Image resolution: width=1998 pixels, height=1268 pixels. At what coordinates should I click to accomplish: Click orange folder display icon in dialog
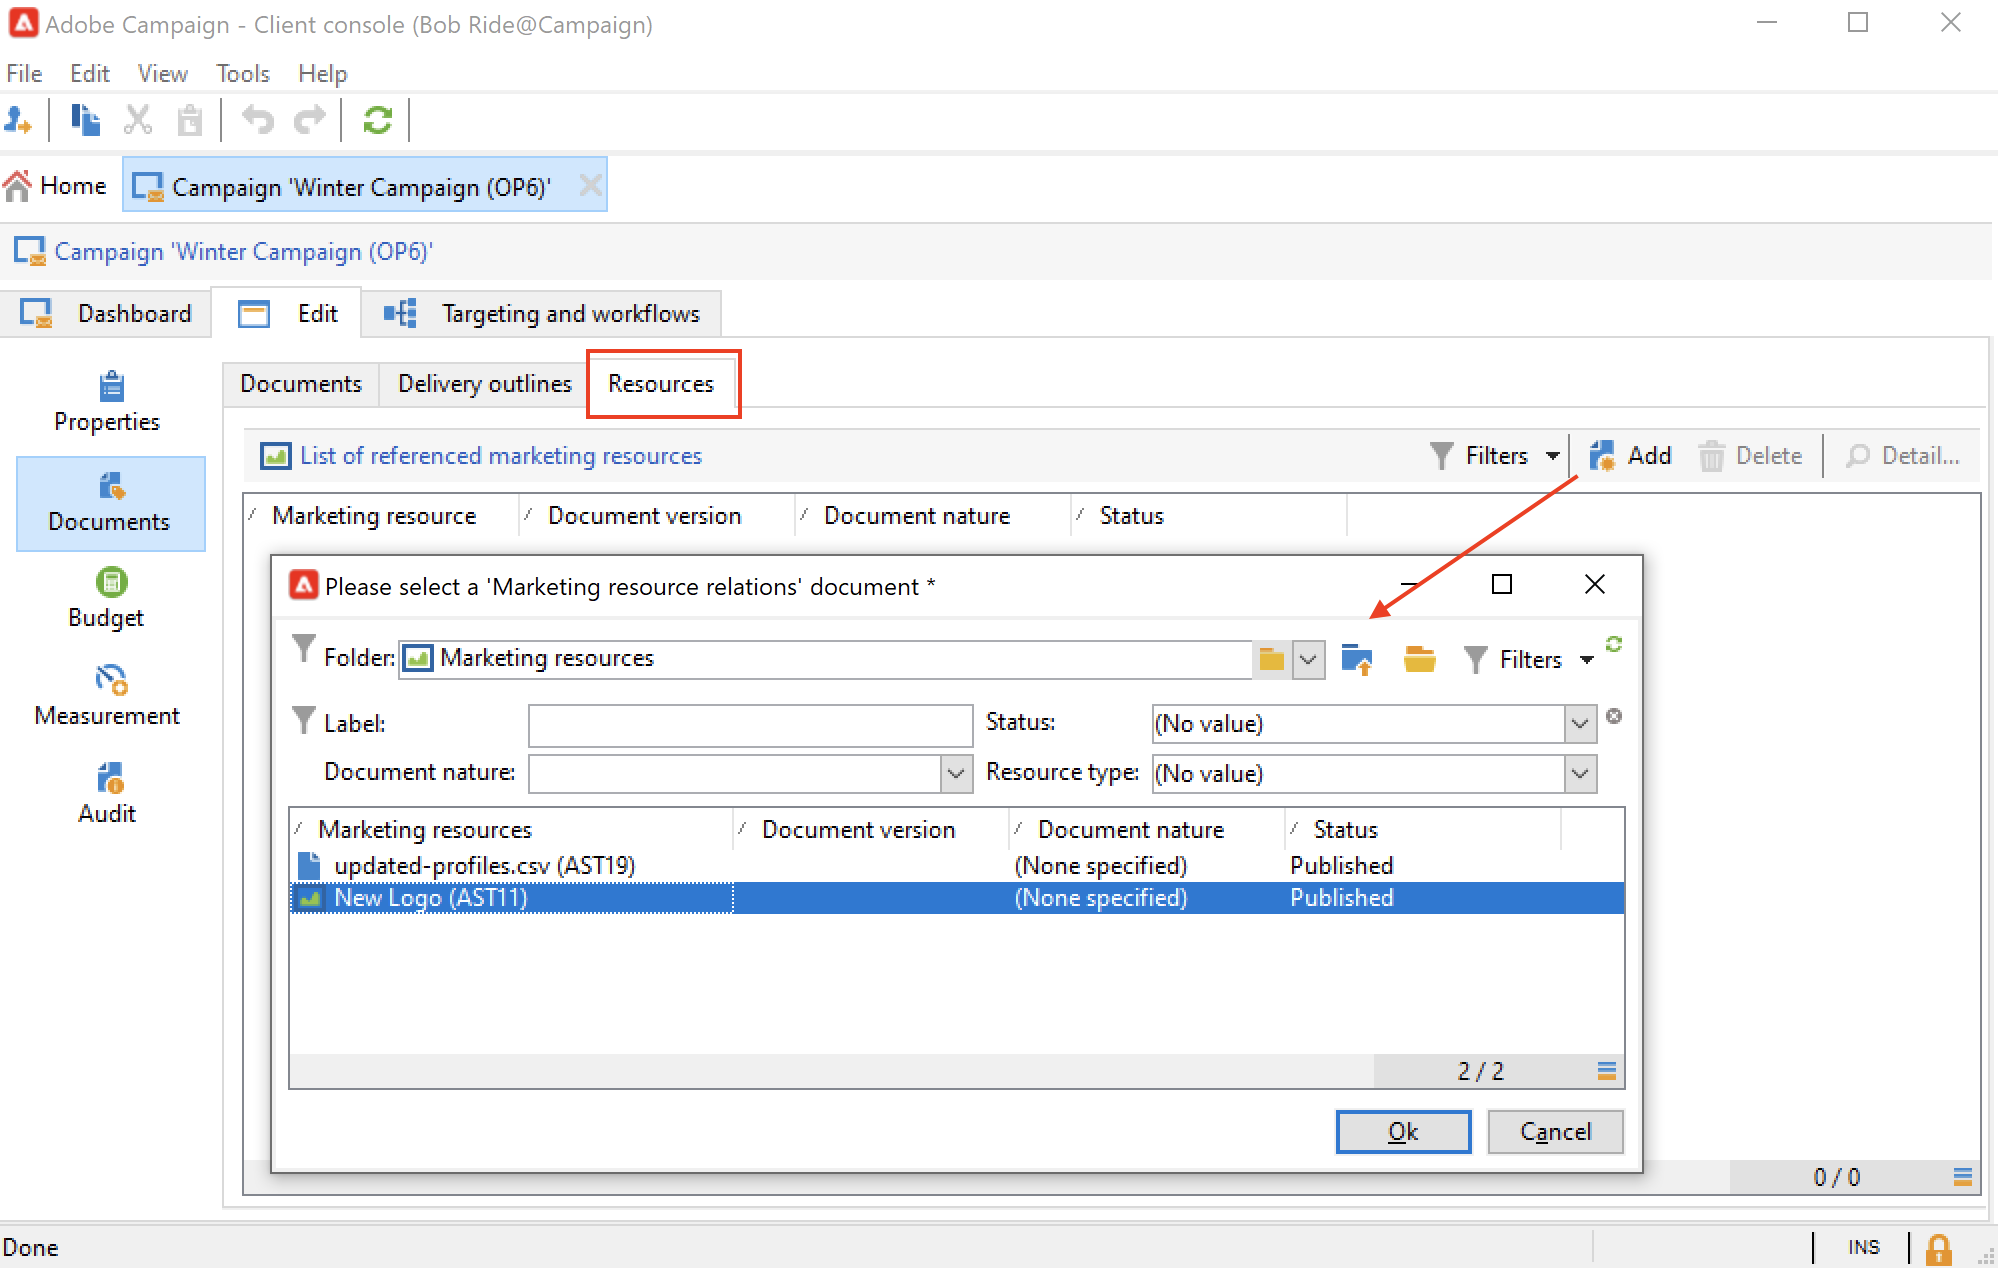click(1419, 659)
